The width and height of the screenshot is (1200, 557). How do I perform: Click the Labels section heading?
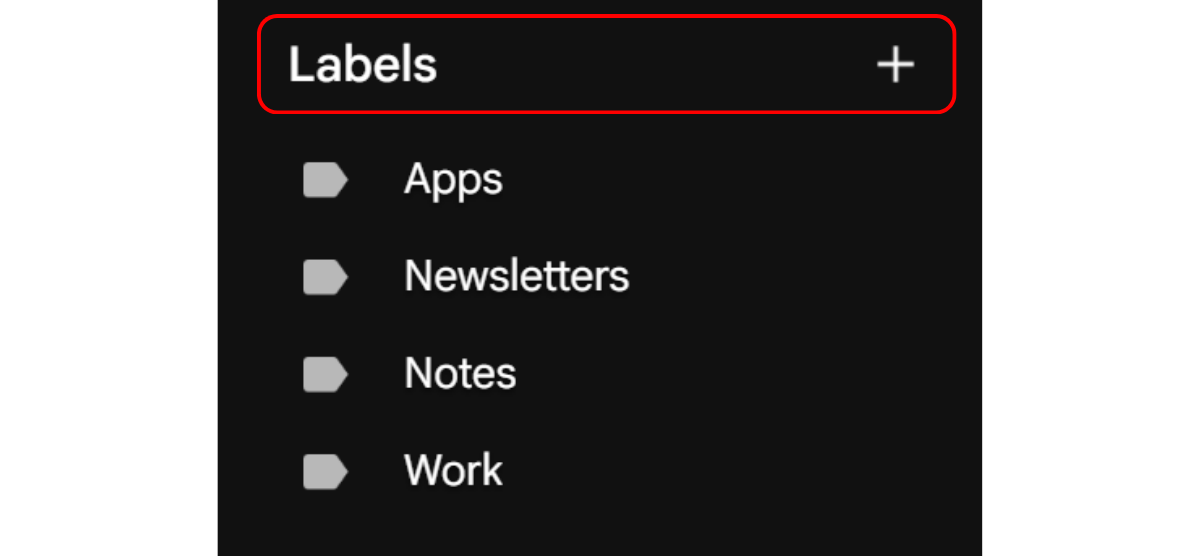363,66
